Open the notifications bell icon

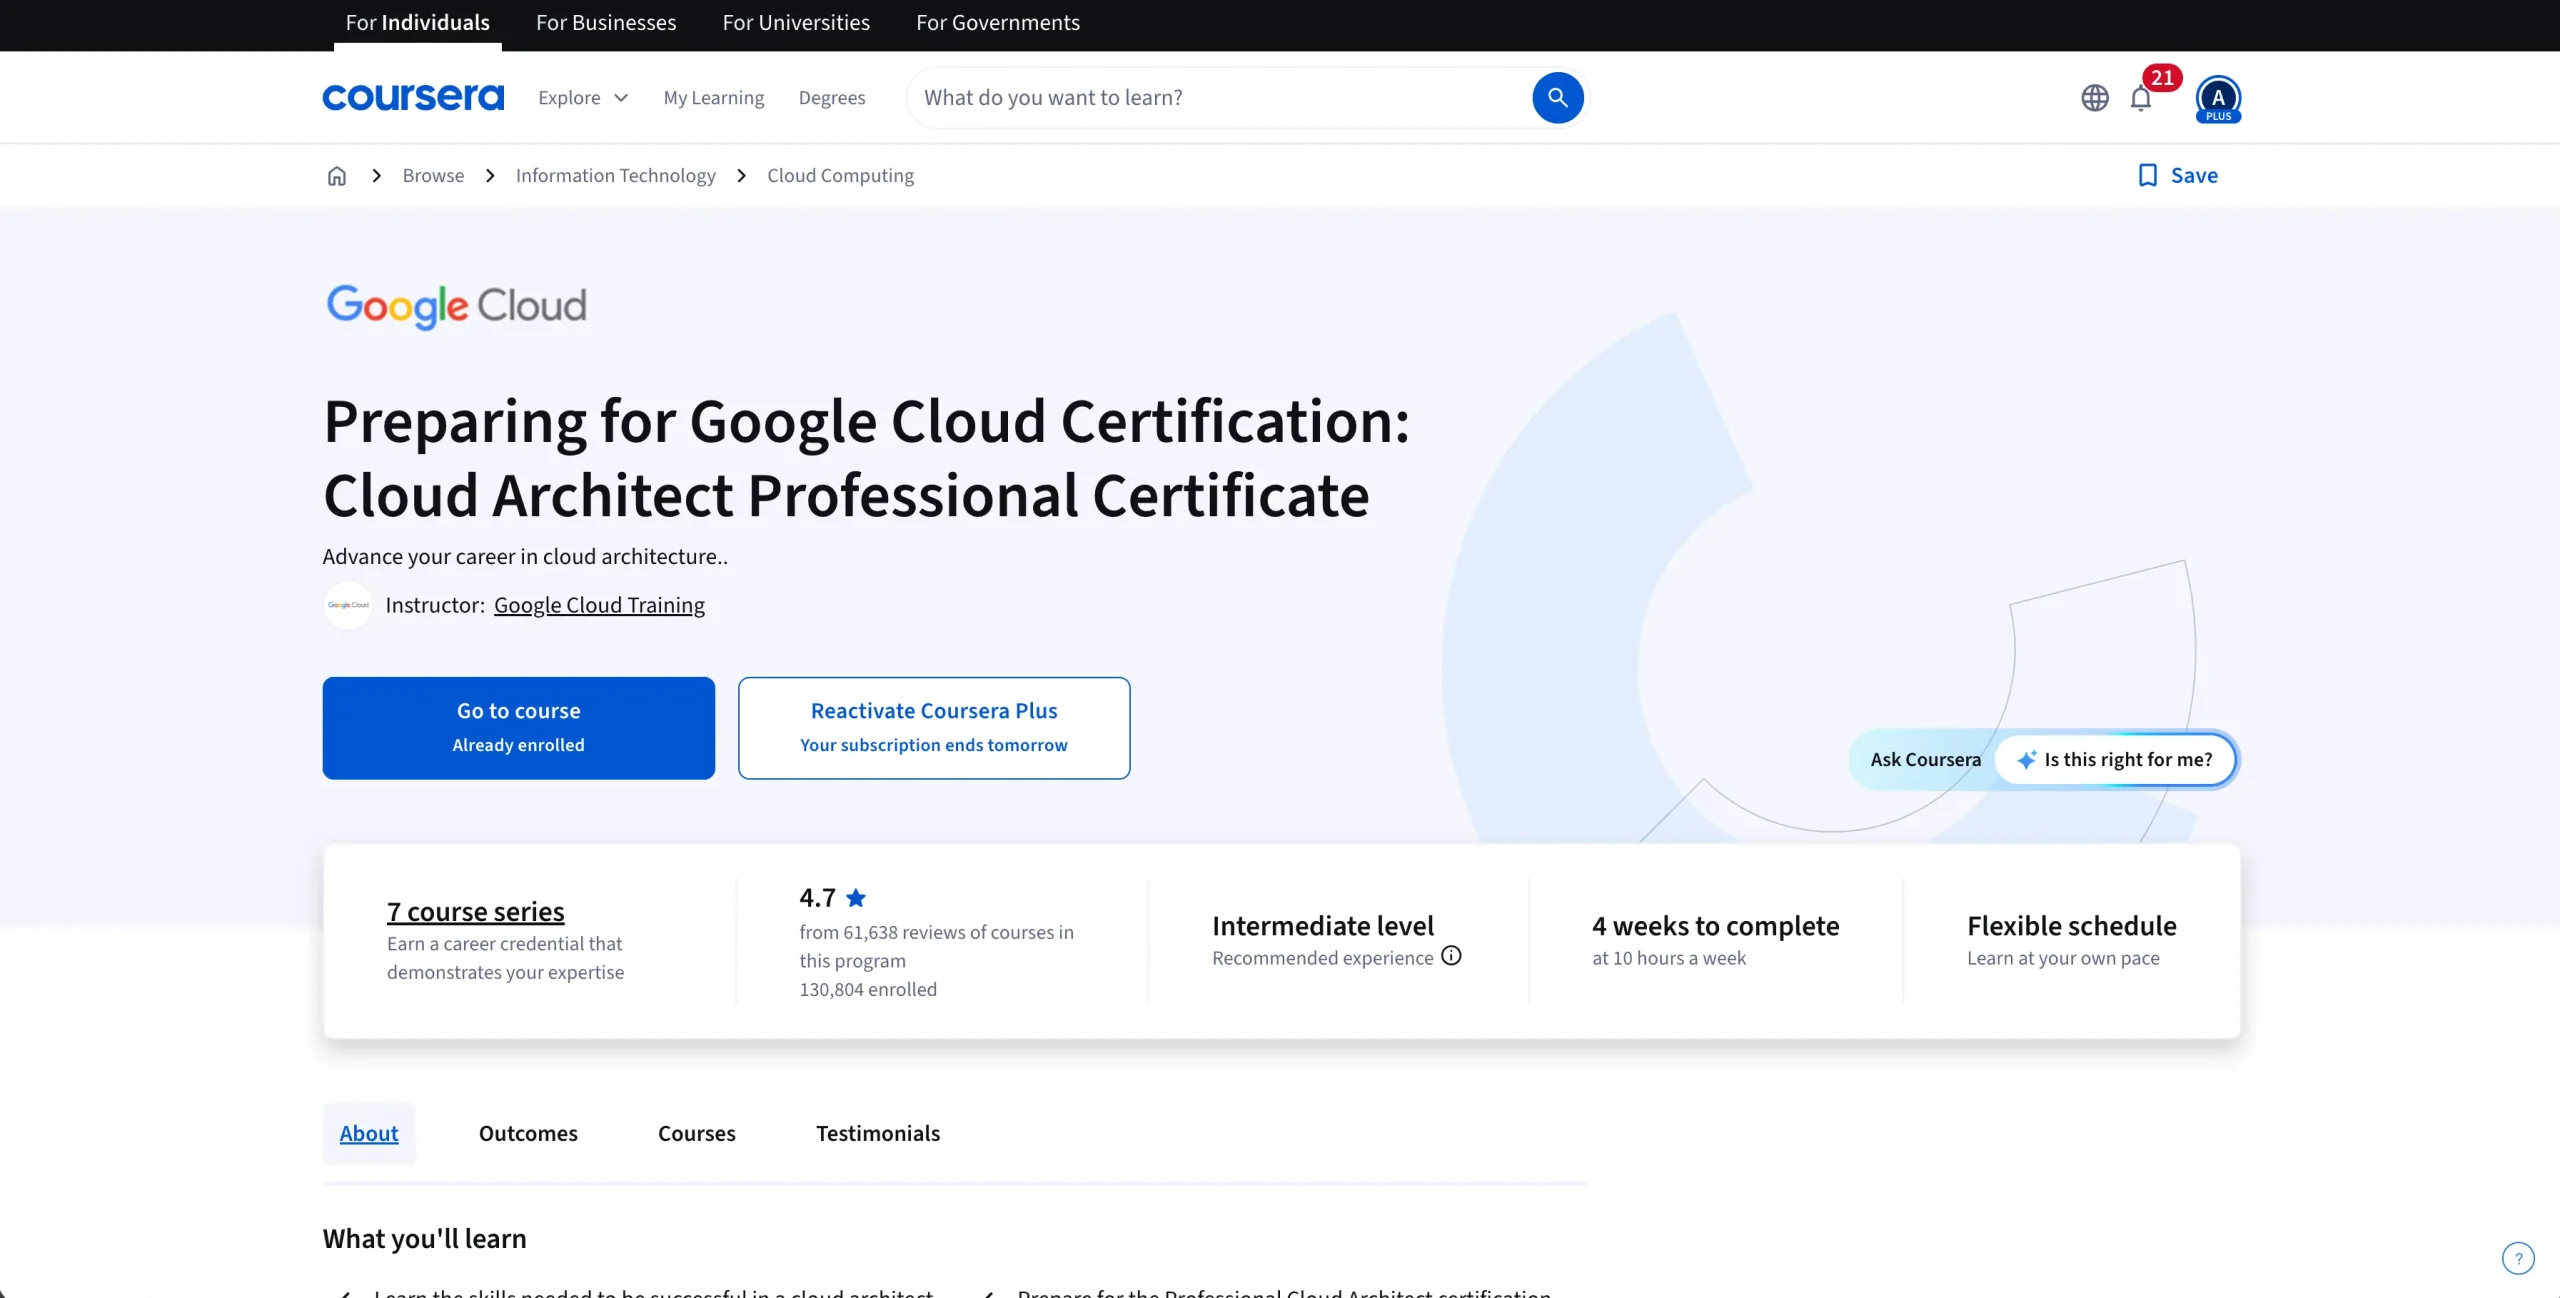click(2141, 98)
